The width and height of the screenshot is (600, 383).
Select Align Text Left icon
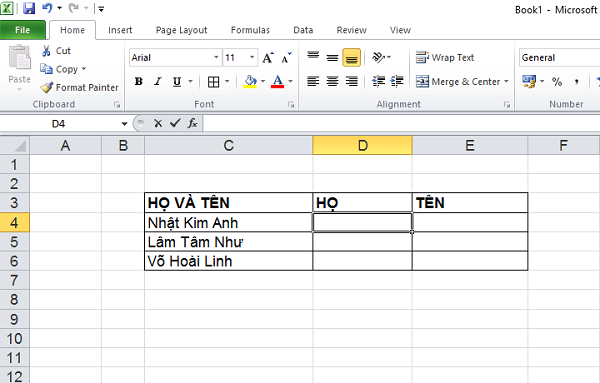[x=313, y=81]
